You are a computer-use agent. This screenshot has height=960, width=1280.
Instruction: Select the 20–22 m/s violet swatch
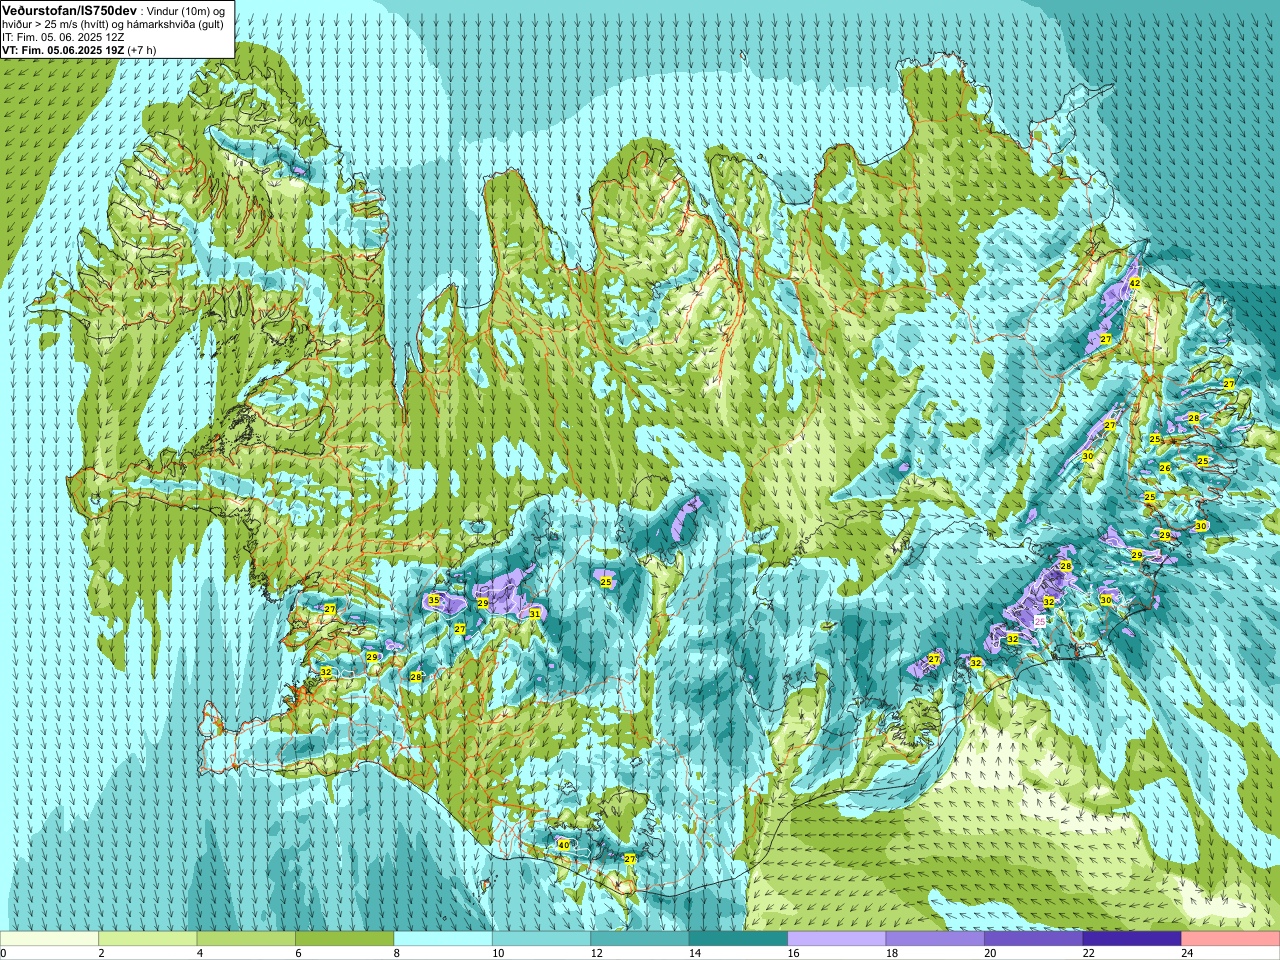click(1034, 939)
